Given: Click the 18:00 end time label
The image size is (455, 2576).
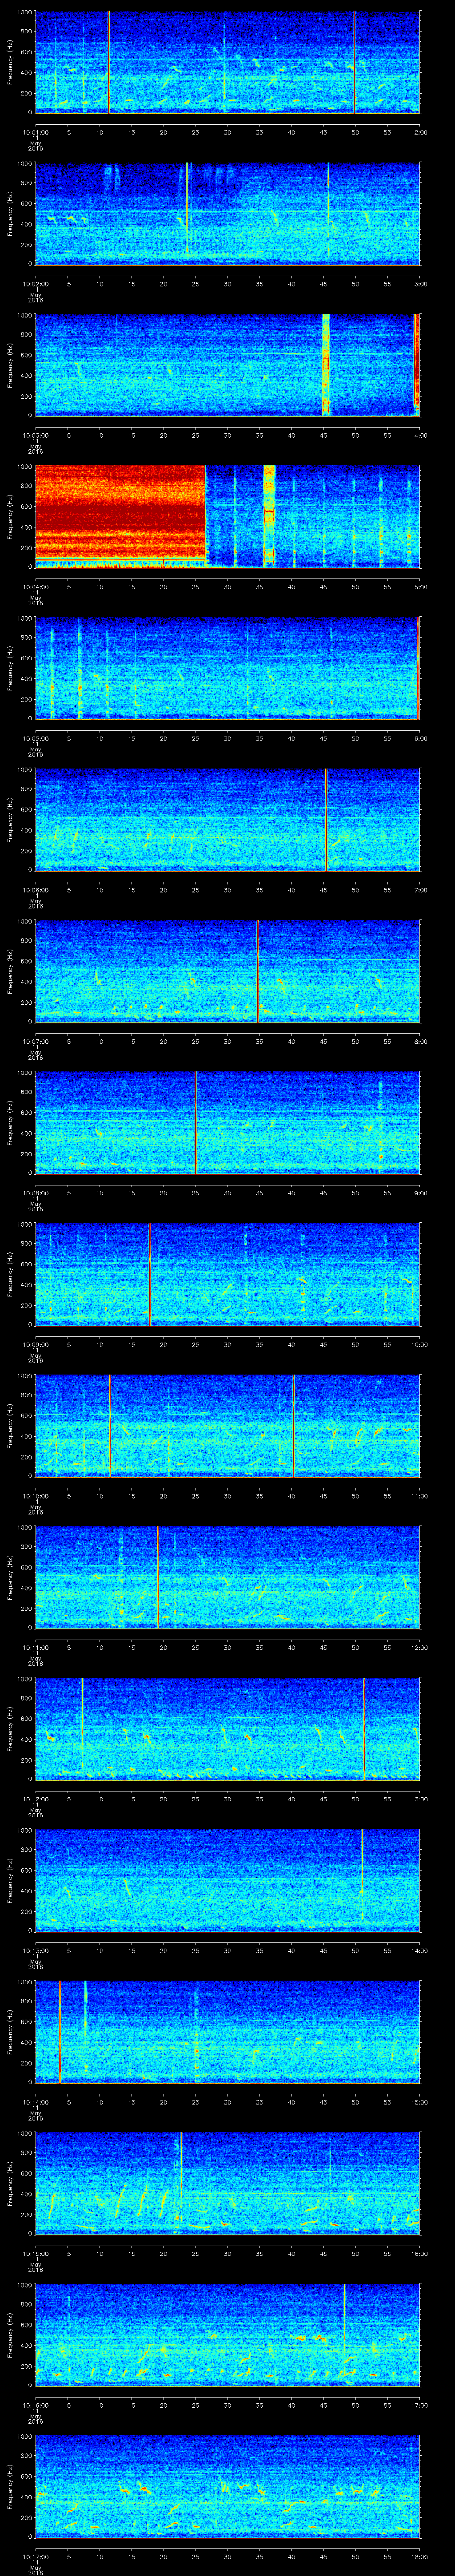Looking at the screenshot, I should coord(419,2557).
